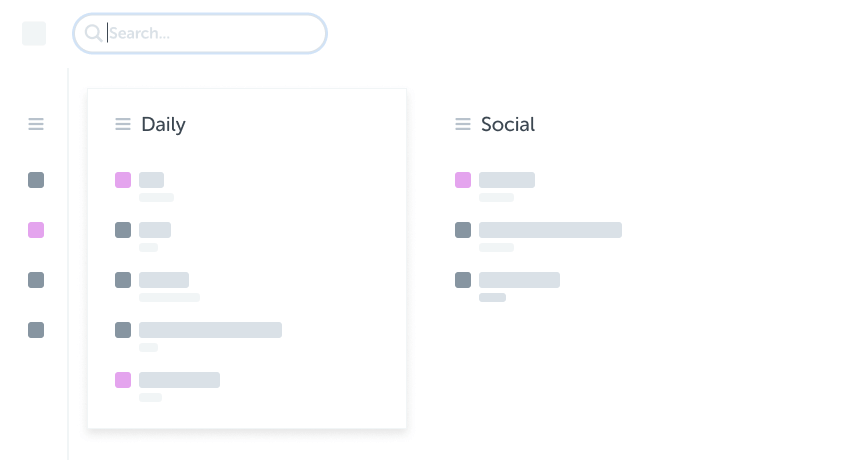Click the first pink square in Daily list

click(123, 180)
